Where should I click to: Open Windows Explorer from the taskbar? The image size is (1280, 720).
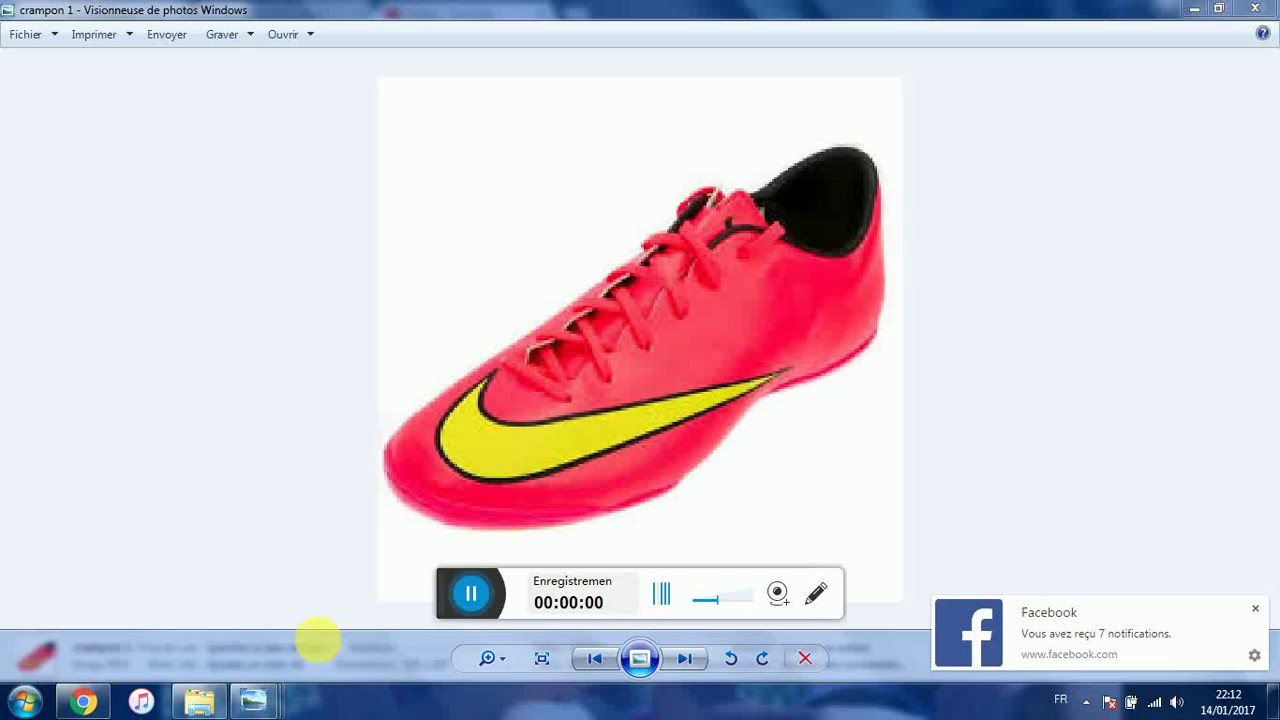[199, 702]
